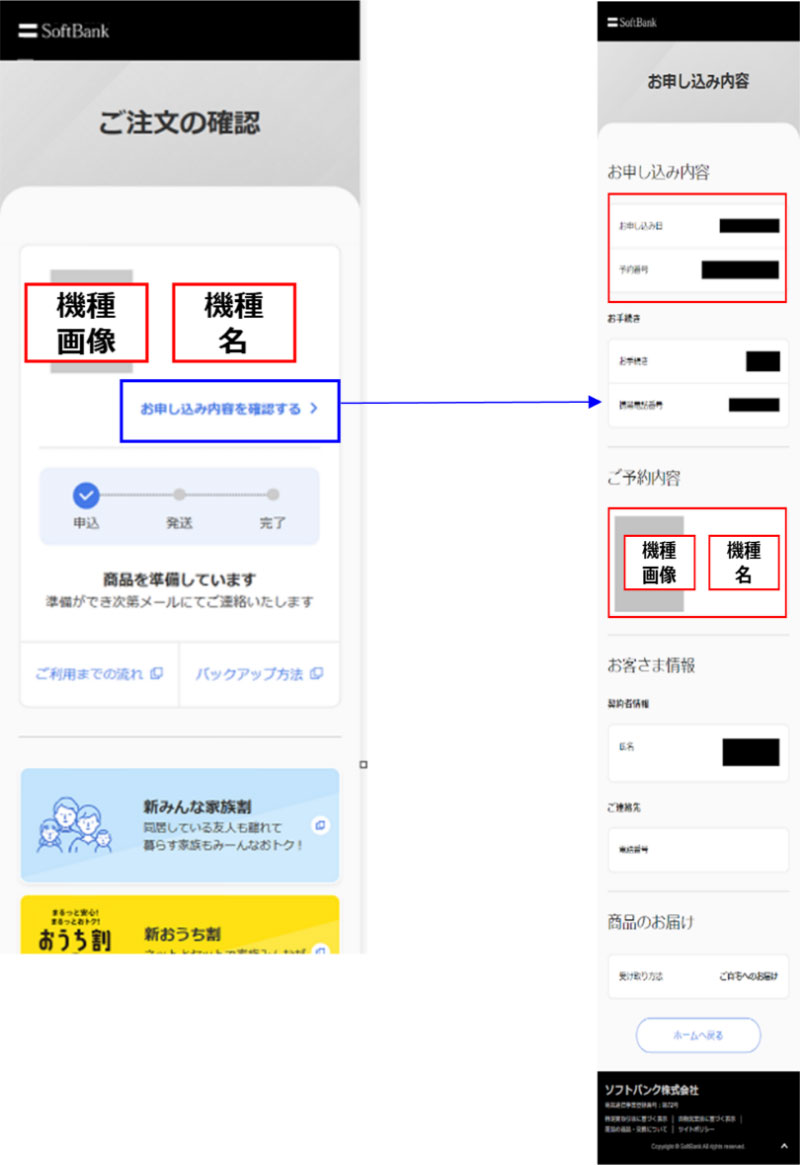Click the scroll-to-top arrow in footer
Viewport: 800px width, 1165px height.
point(783,1144)
